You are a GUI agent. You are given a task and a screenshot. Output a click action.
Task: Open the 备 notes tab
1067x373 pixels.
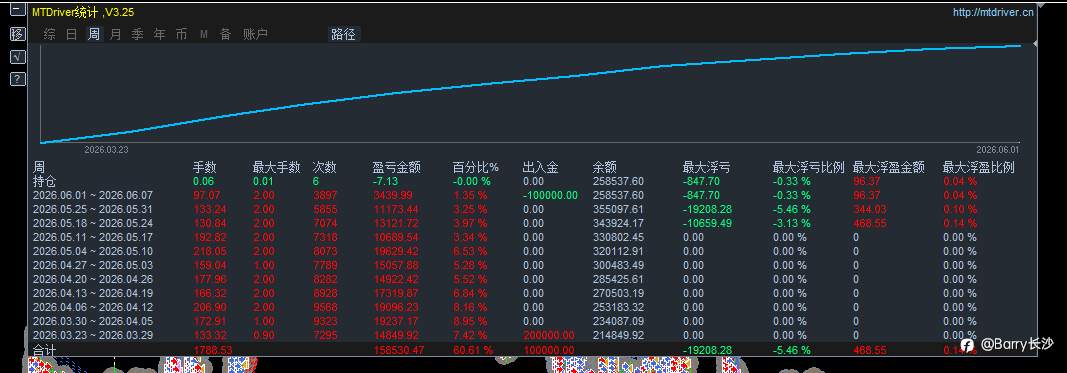[x=225, y=35]
